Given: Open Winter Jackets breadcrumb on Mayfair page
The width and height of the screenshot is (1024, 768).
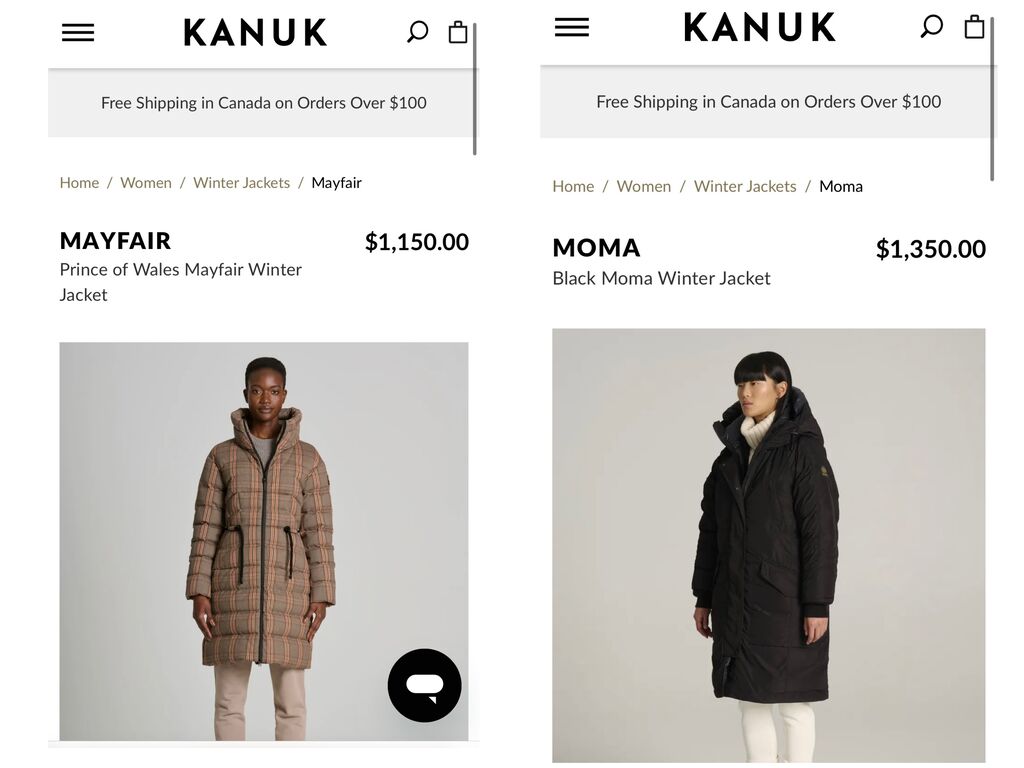Looking at the screenshot, I should (x=241, y=183).
